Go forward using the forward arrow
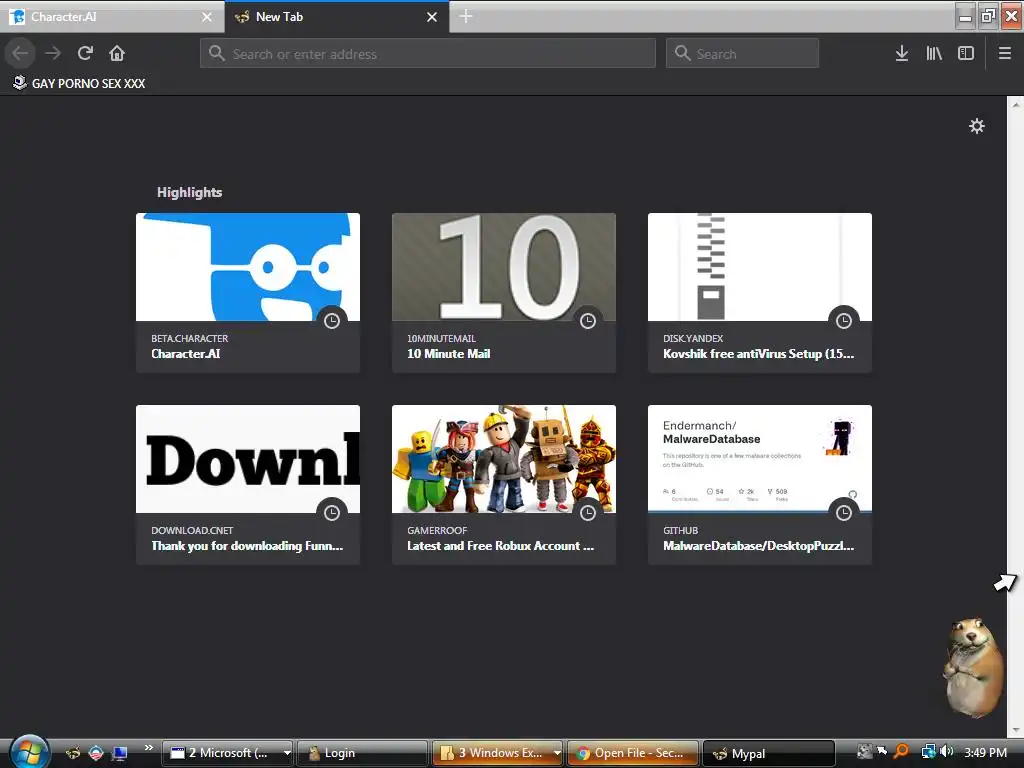Screen dimensions: 1024x768 pyautogui.click(x=53, y=53)
